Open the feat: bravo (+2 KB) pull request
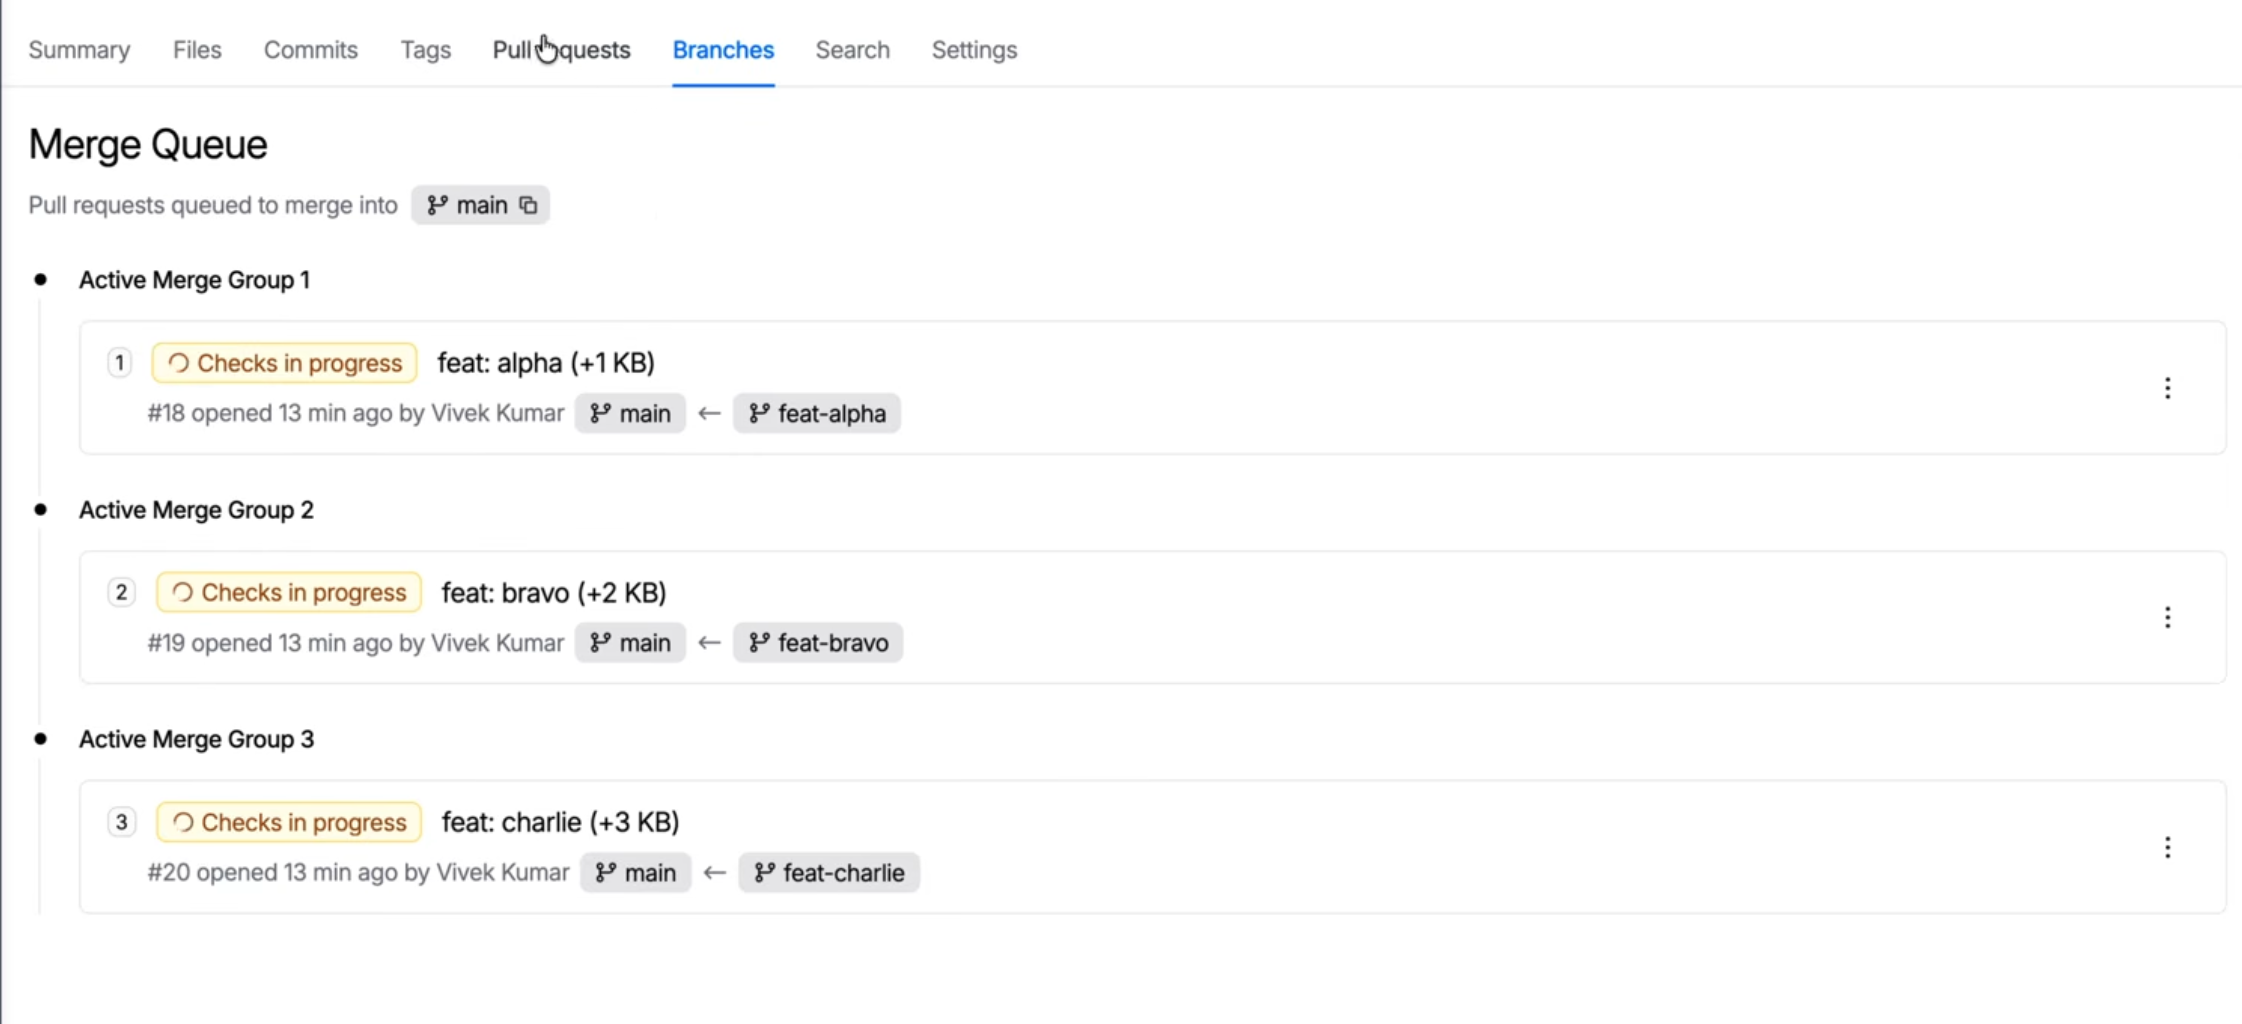This screenshot has height=1024, width=2242. pyautogui.click(x=554, y=593)
